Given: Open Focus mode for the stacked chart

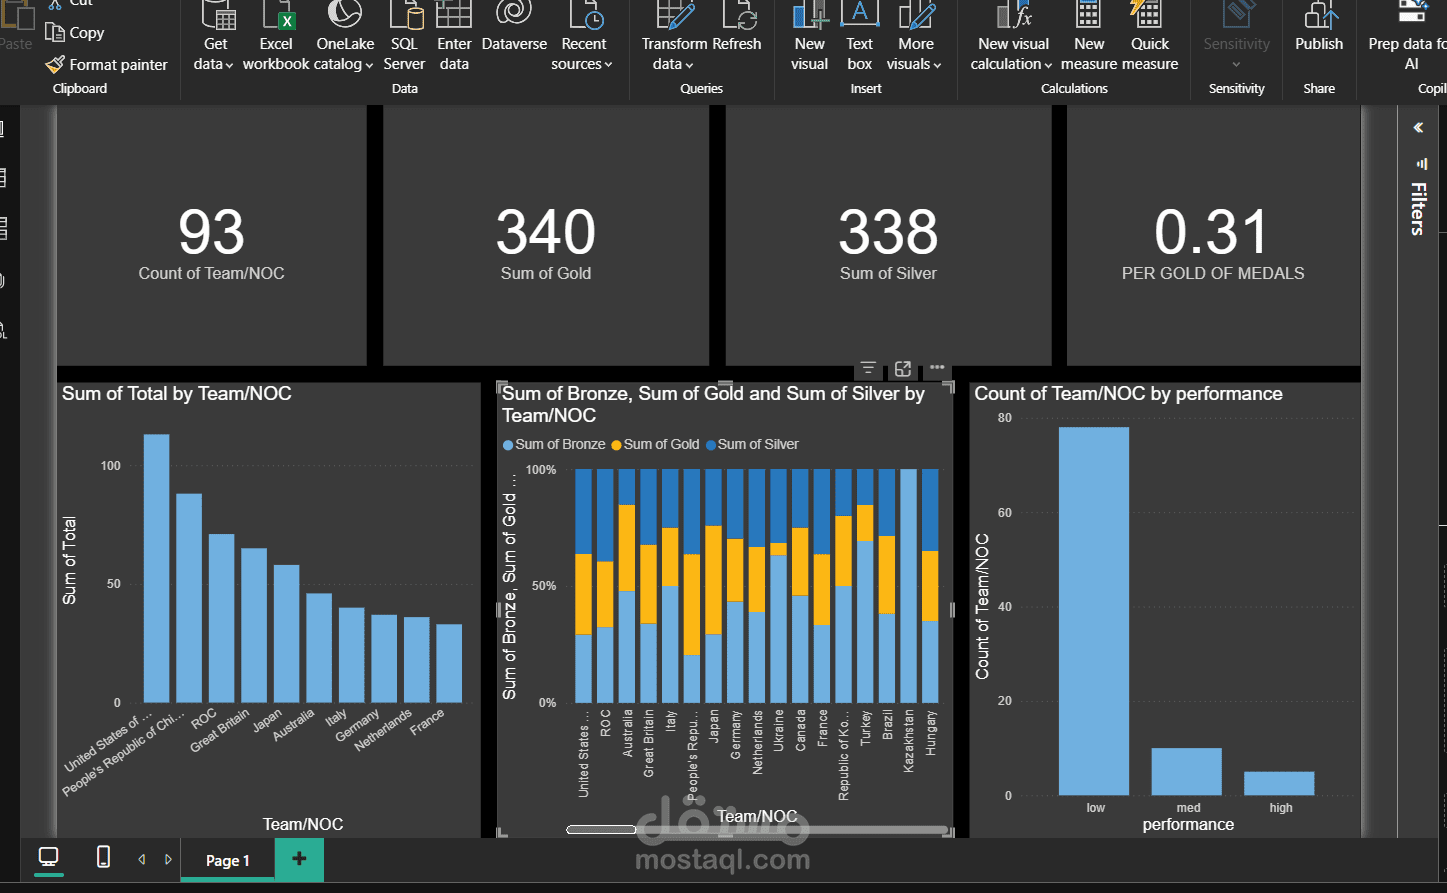Looking at the screenshot, I should [x=903, y=368].
